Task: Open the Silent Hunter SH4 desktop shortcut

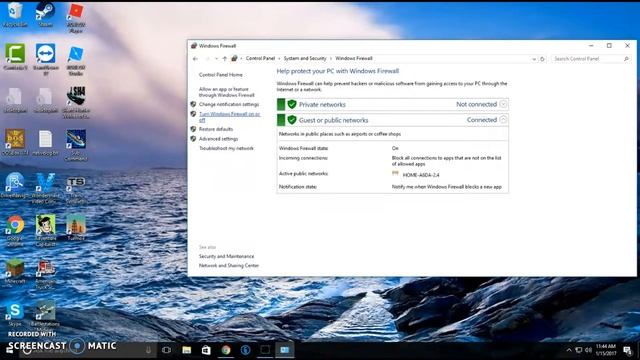Action: pos(76,103)
